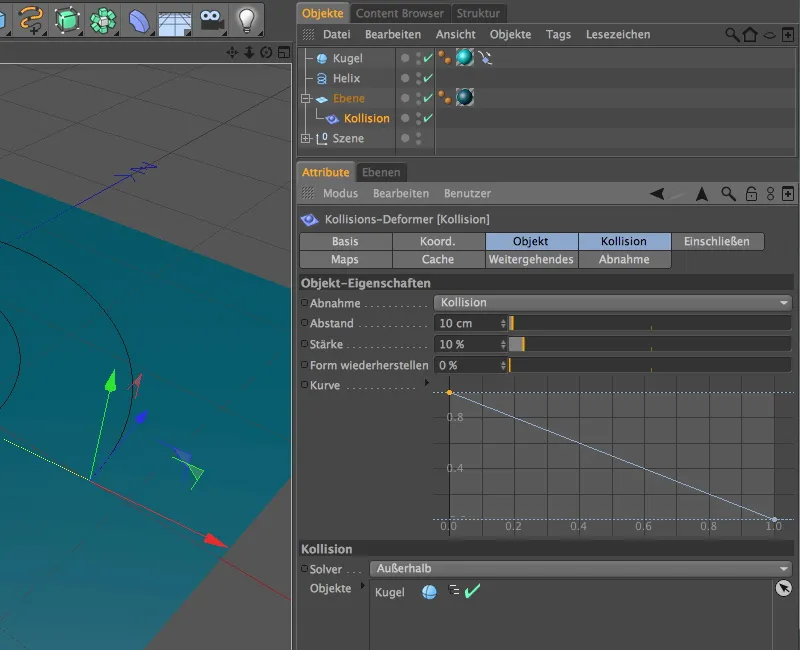Click the object picker arrow for Objekte list
The width and height of the screenshot is (800, 650).
(x=783, y=588)
